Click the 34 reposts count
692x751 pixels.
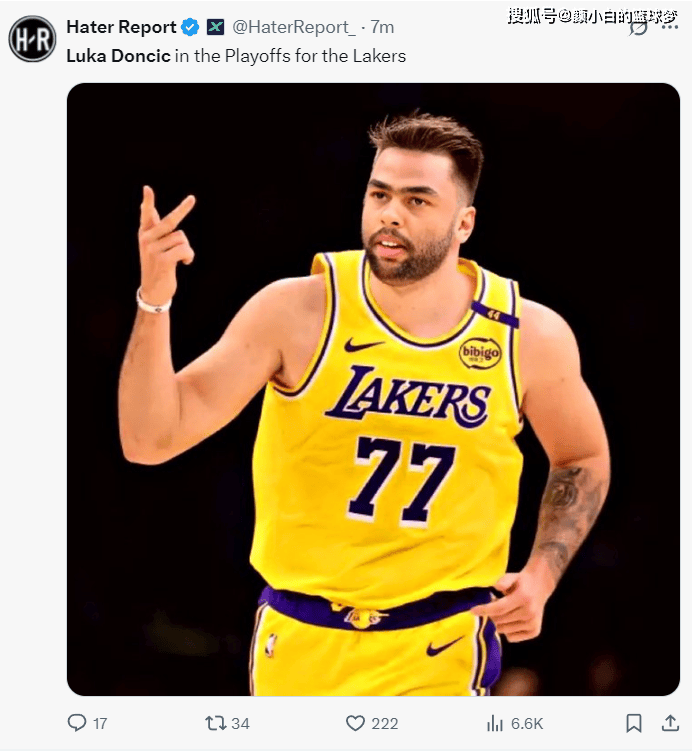(240, 723)
